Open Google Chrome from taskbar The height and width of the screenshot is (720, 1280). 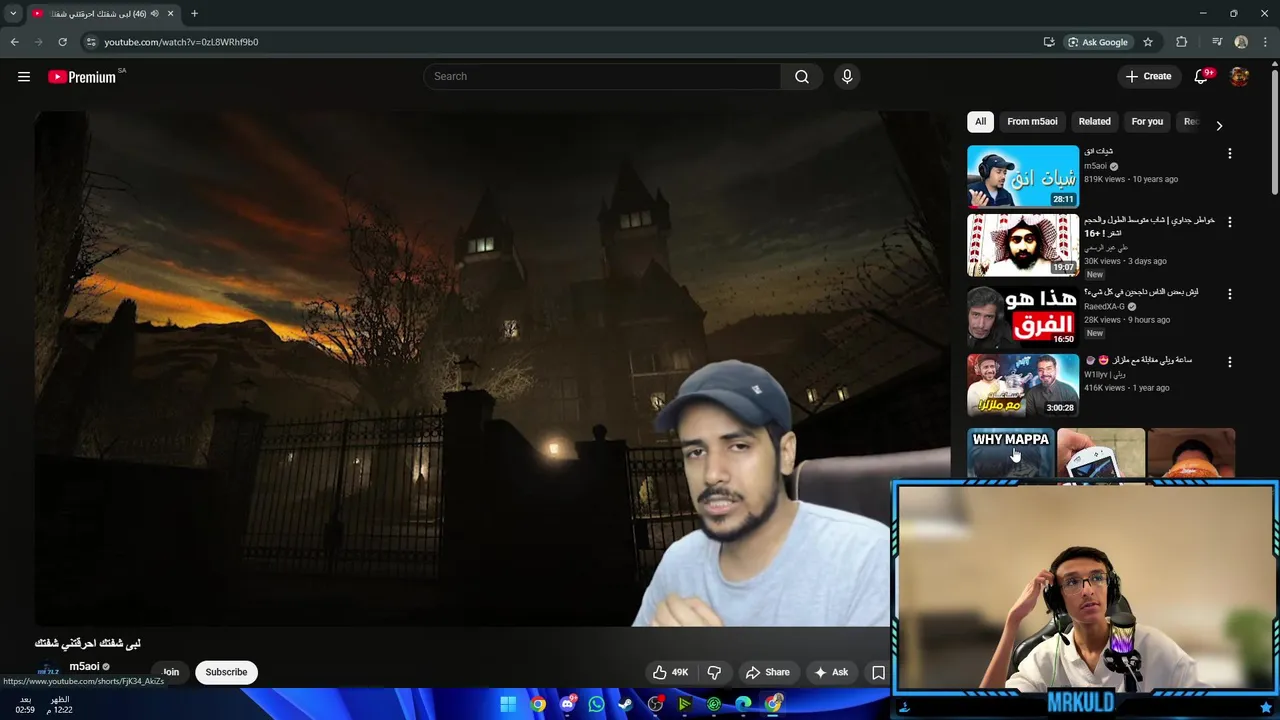pos(538,704)
